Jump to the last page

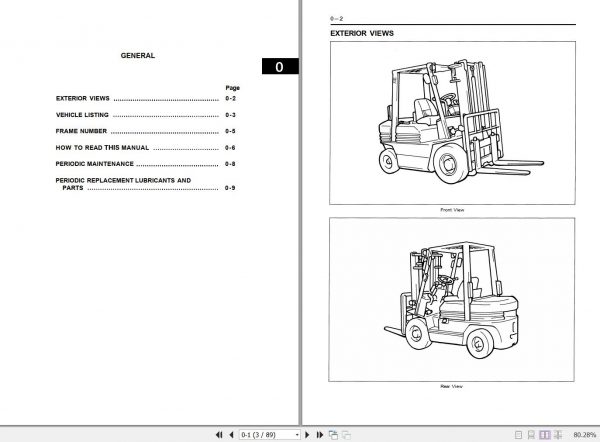point(320,435)
